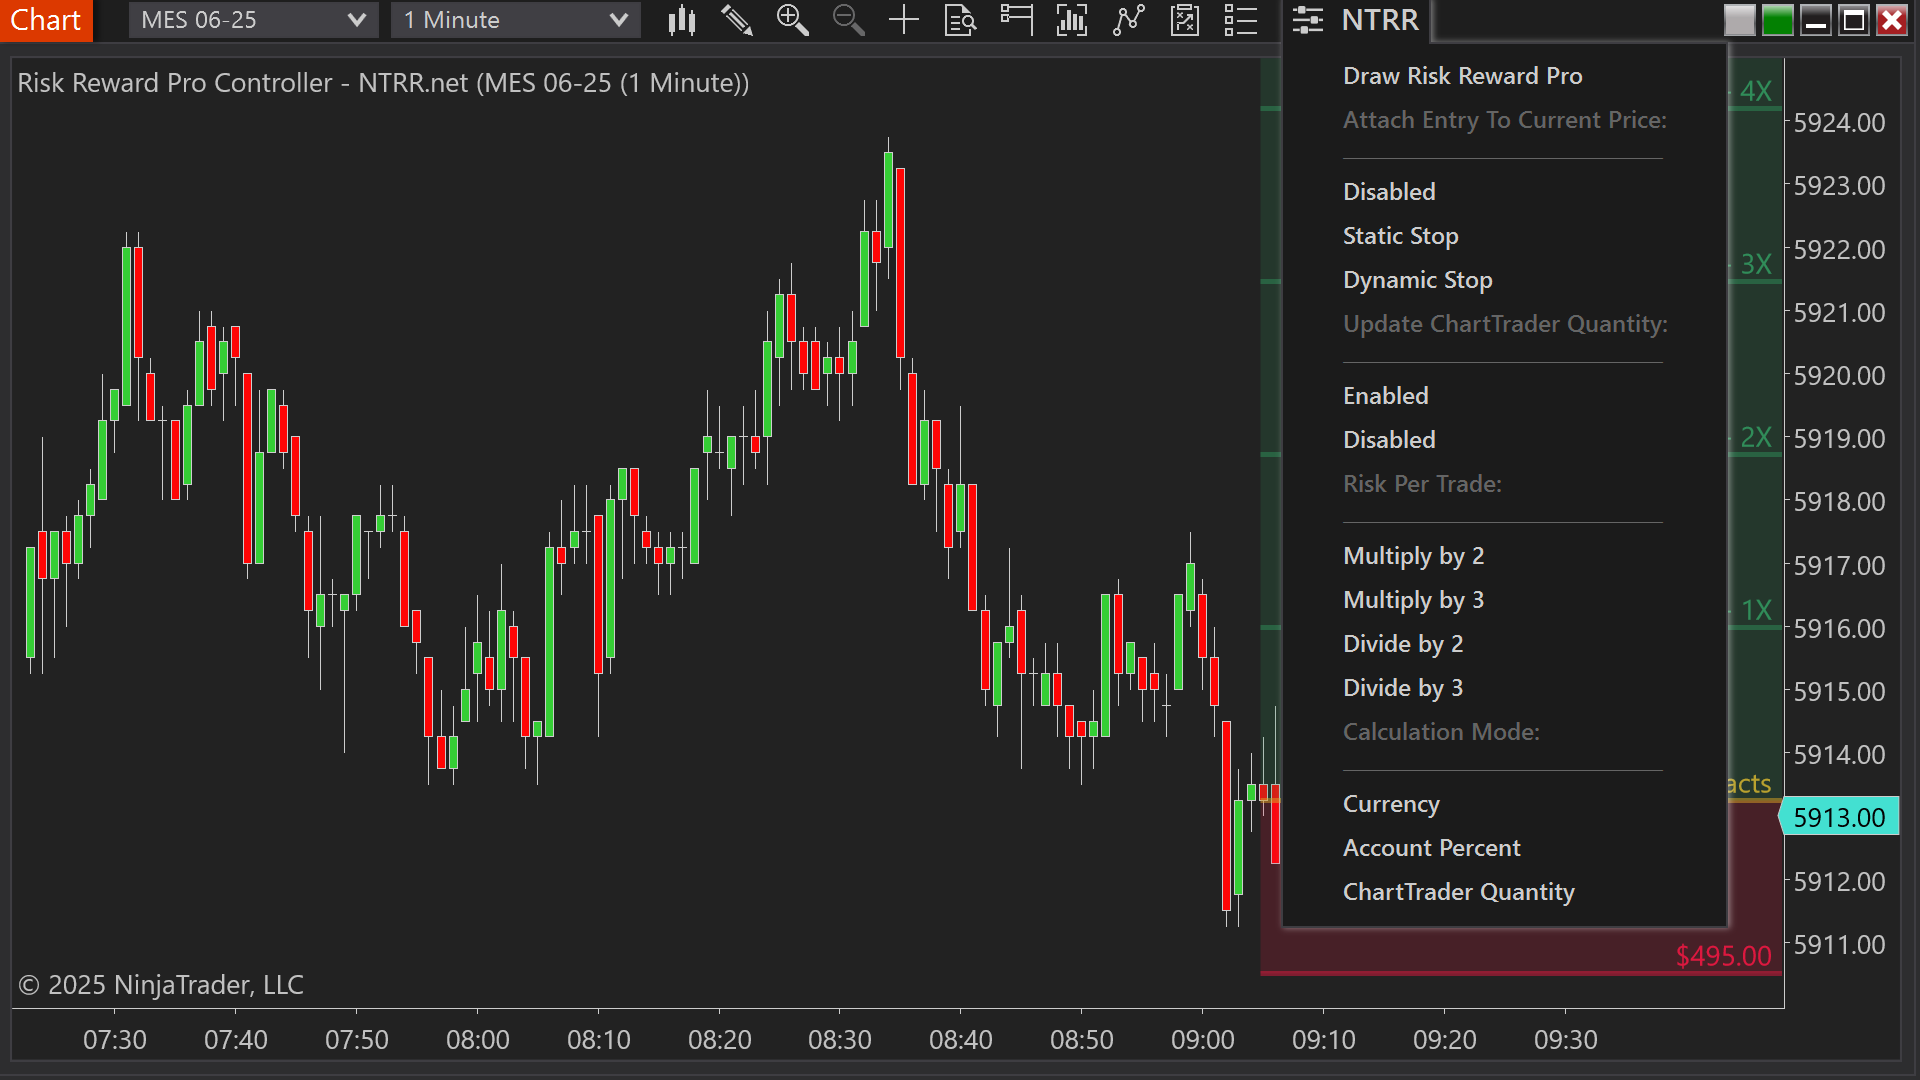Open the Chart Trader panel icon

tap(1016, 20)
